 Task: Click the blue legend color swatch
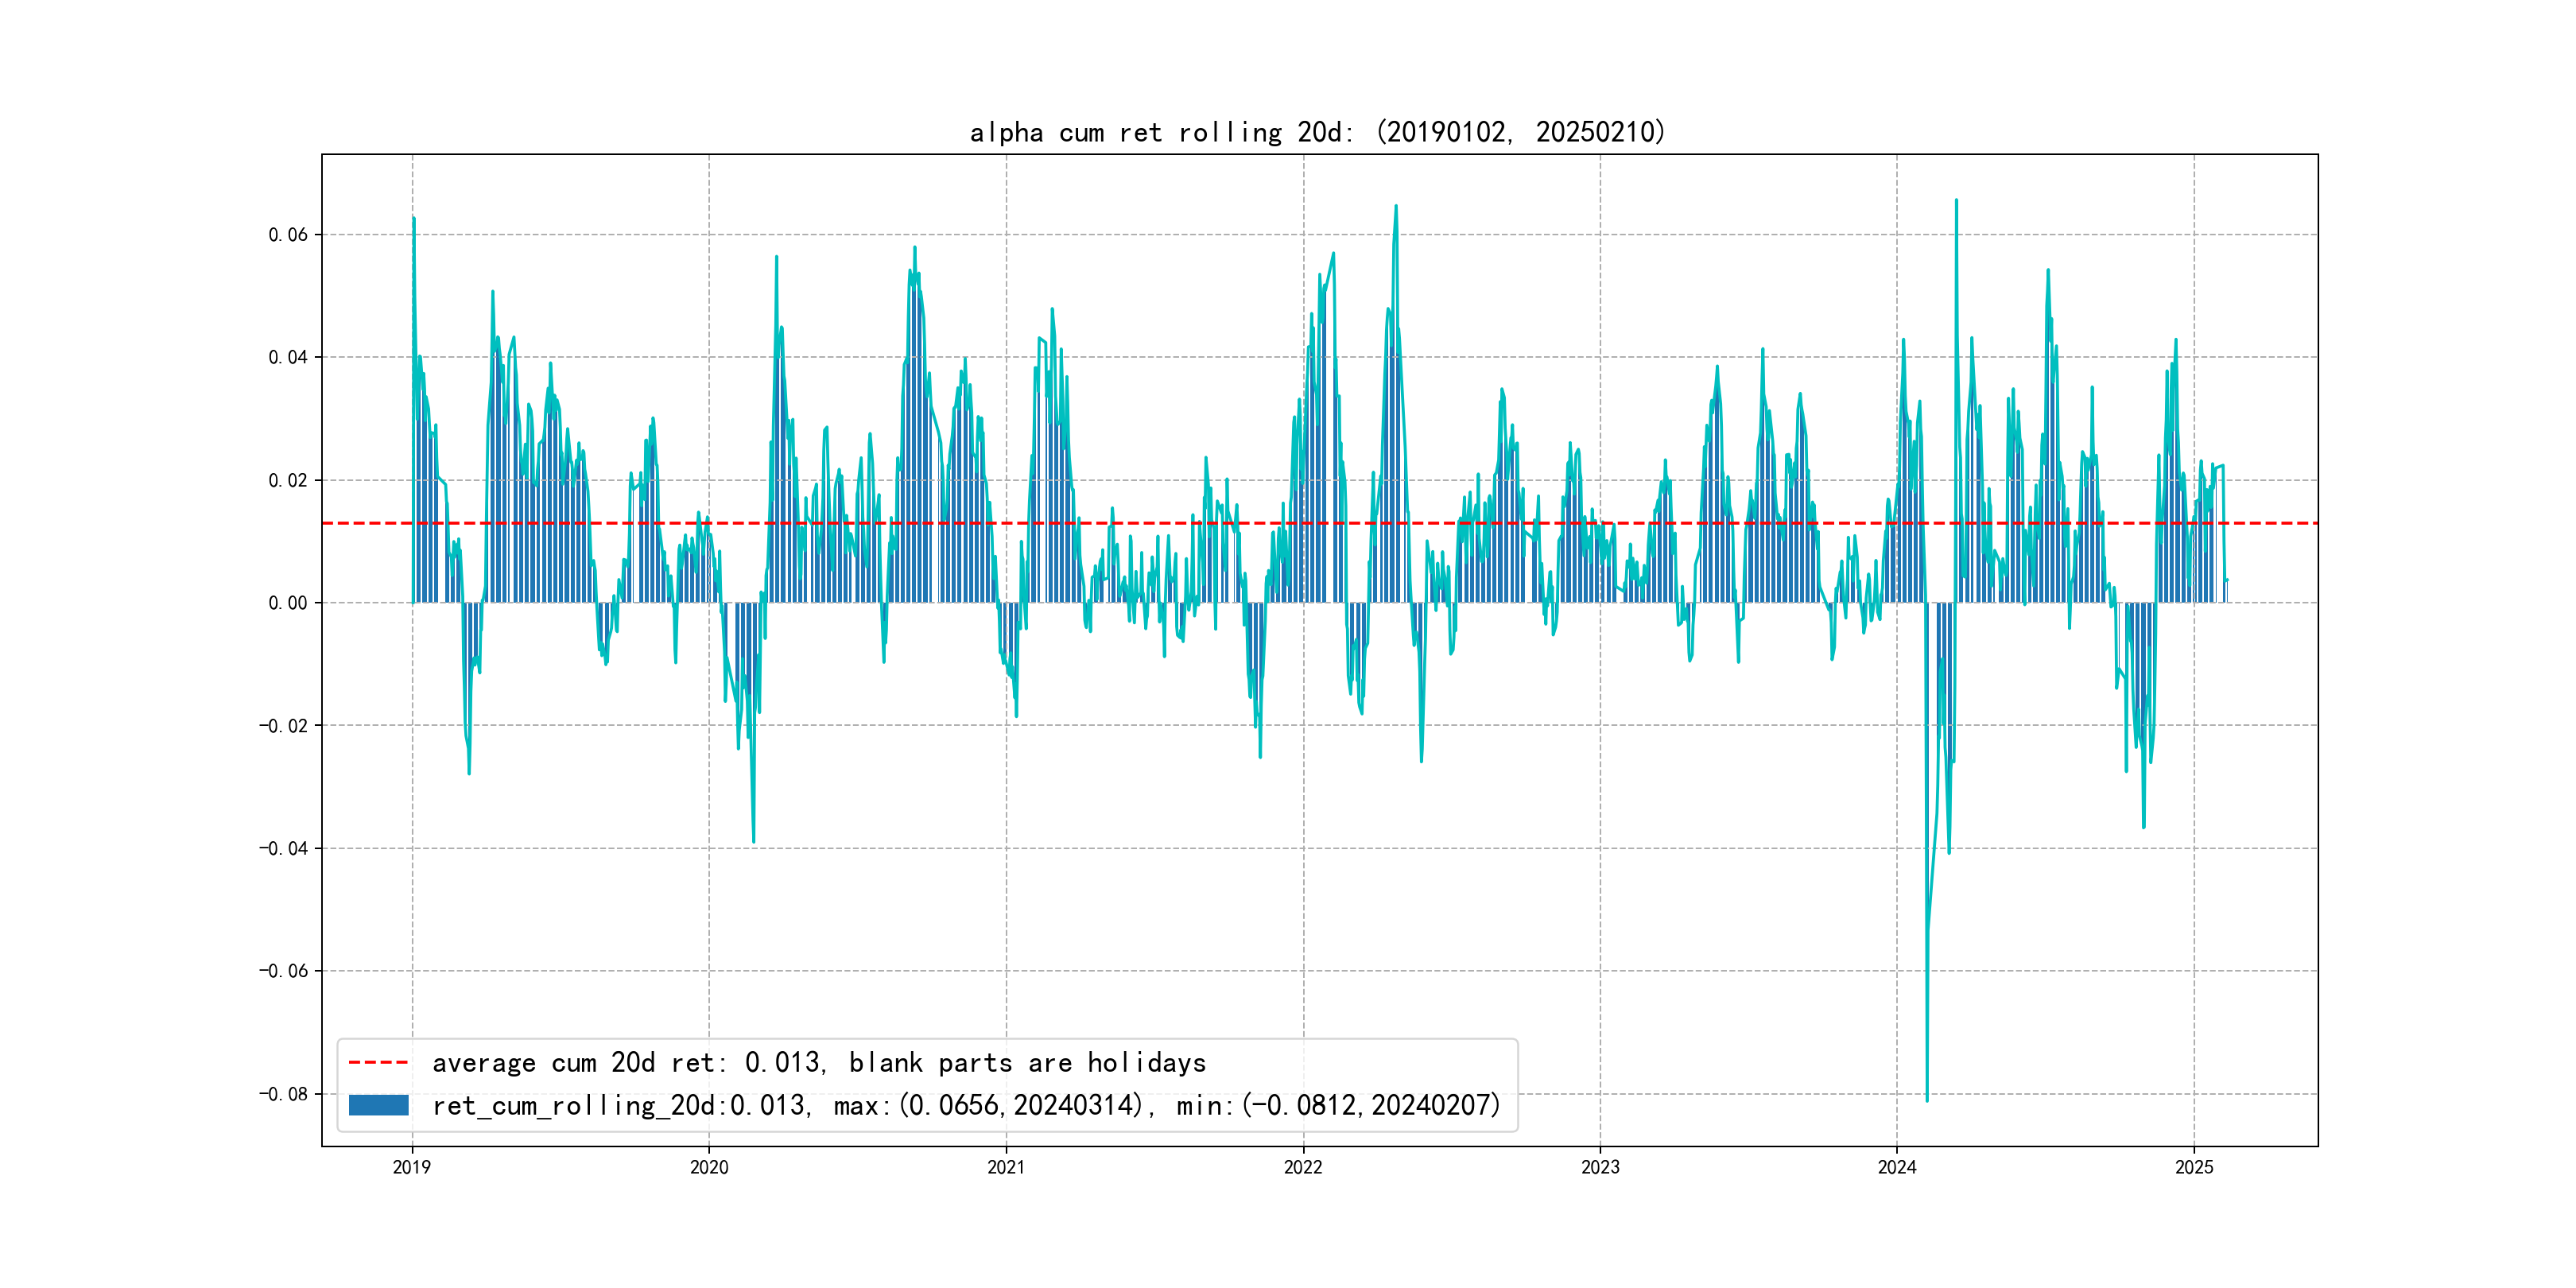click(x=378, y=1105)
